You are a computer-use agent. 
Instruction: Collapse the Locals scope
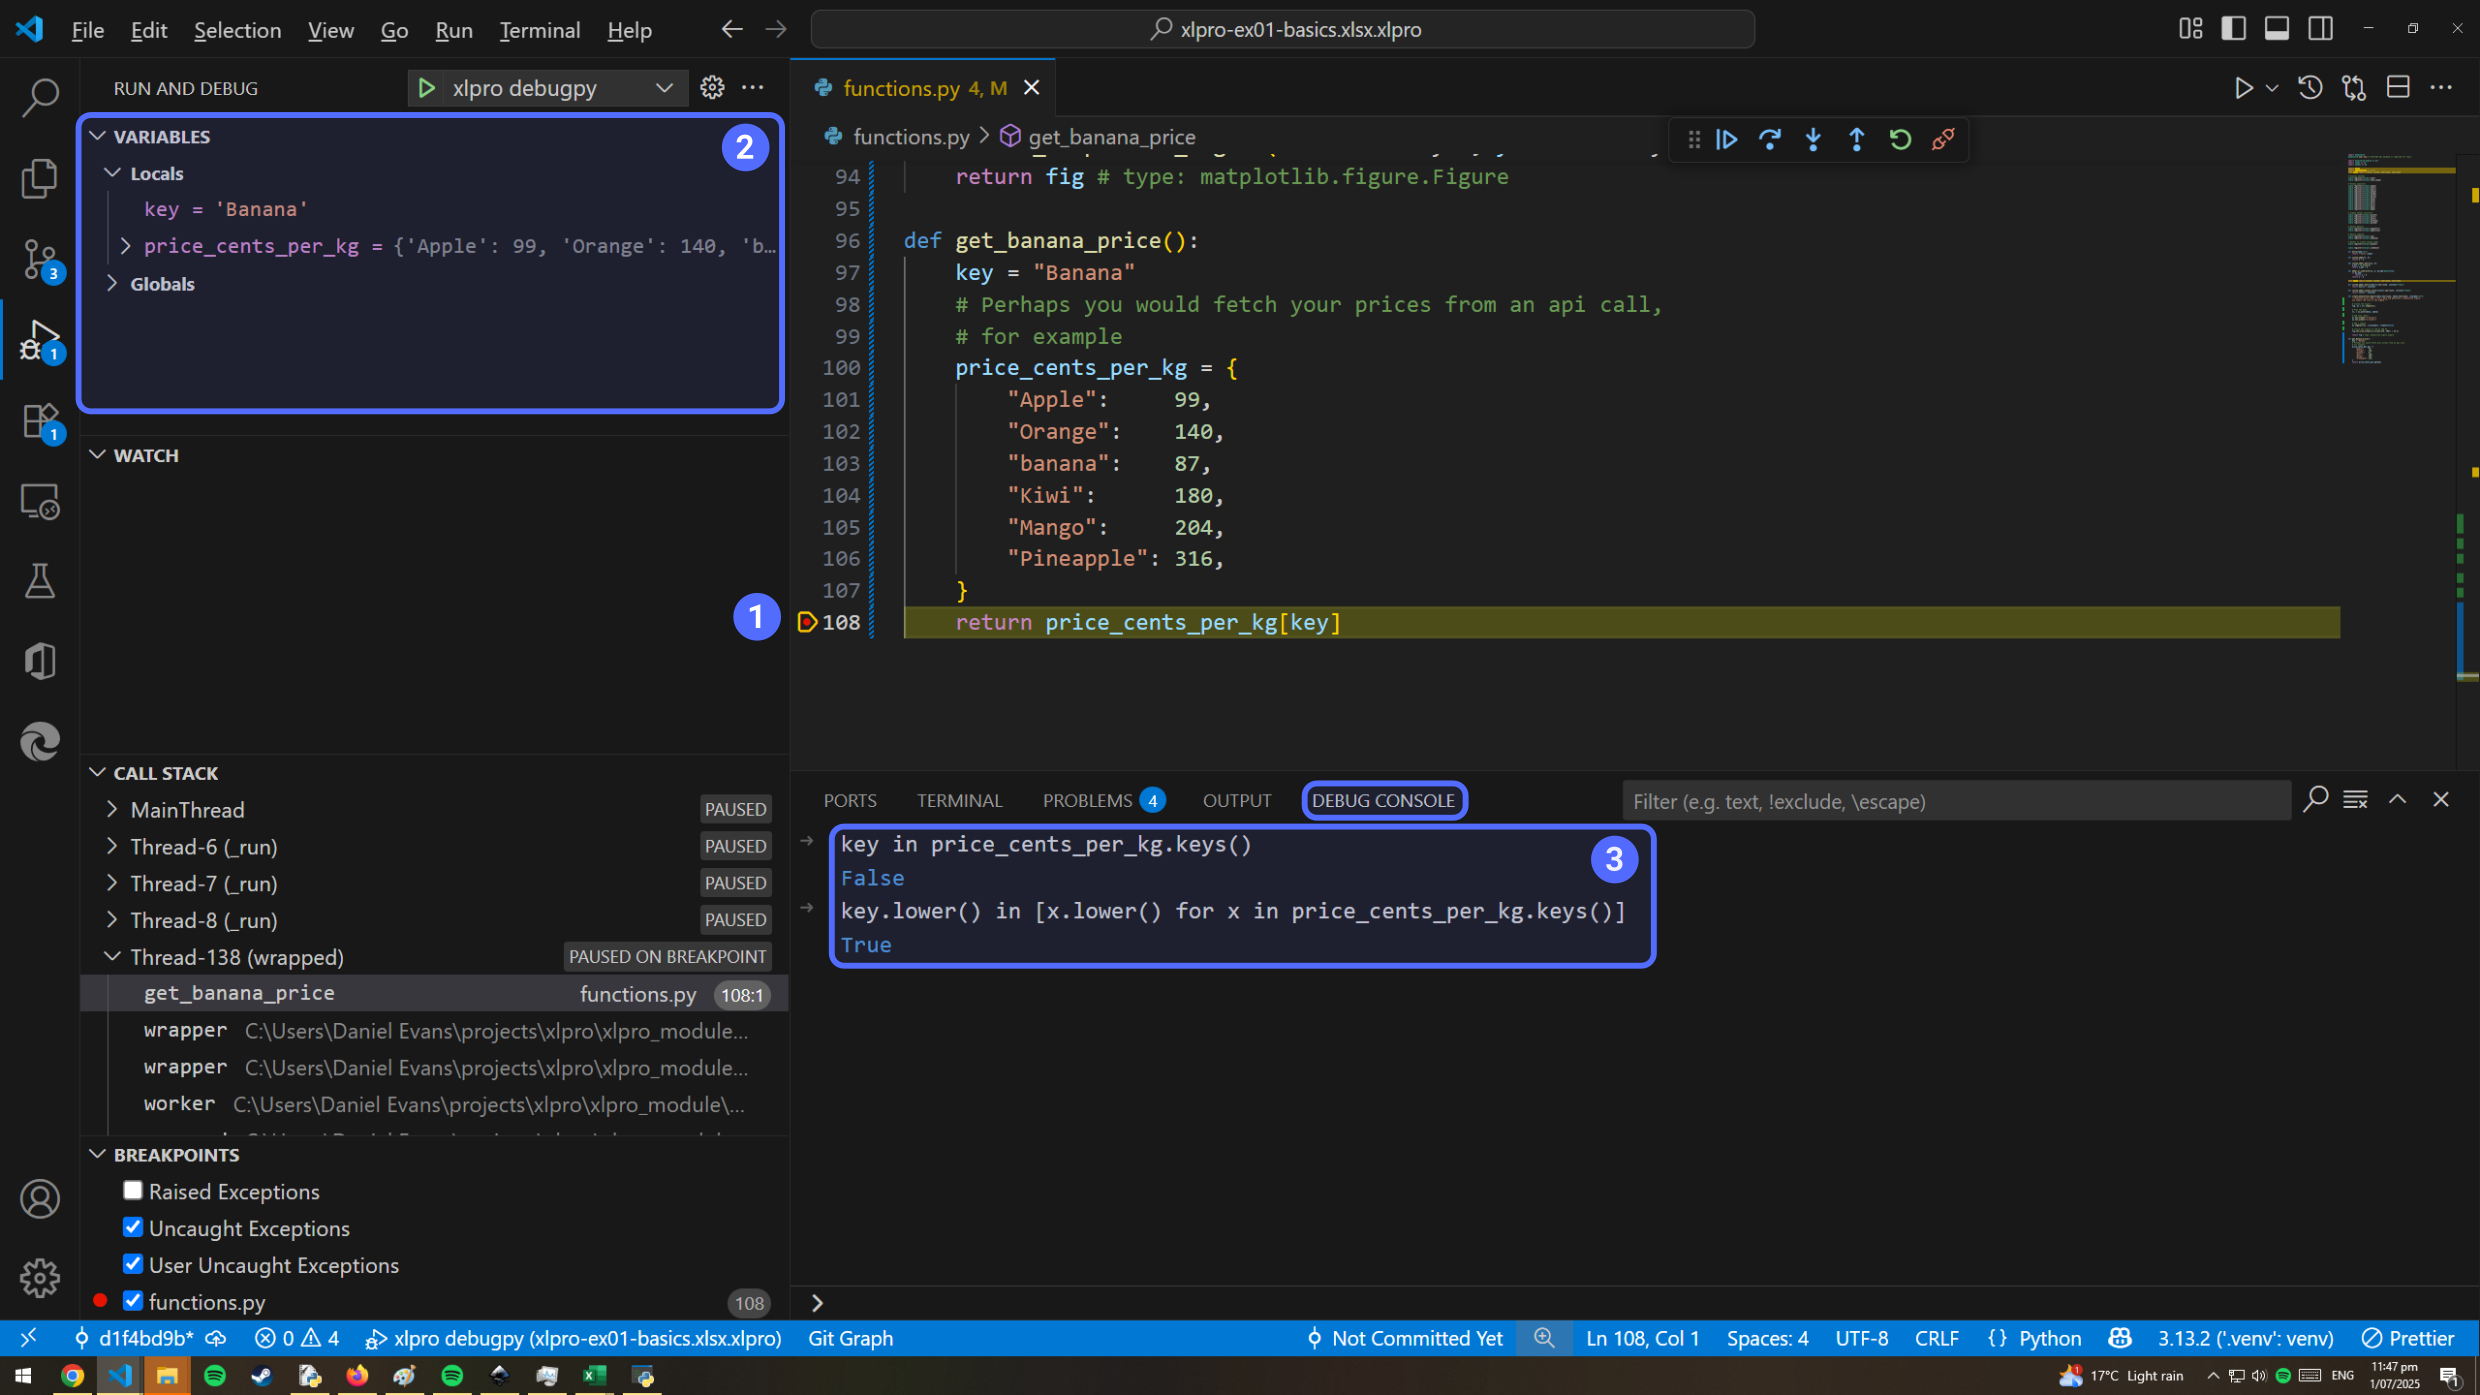click(x=113, y=173)
